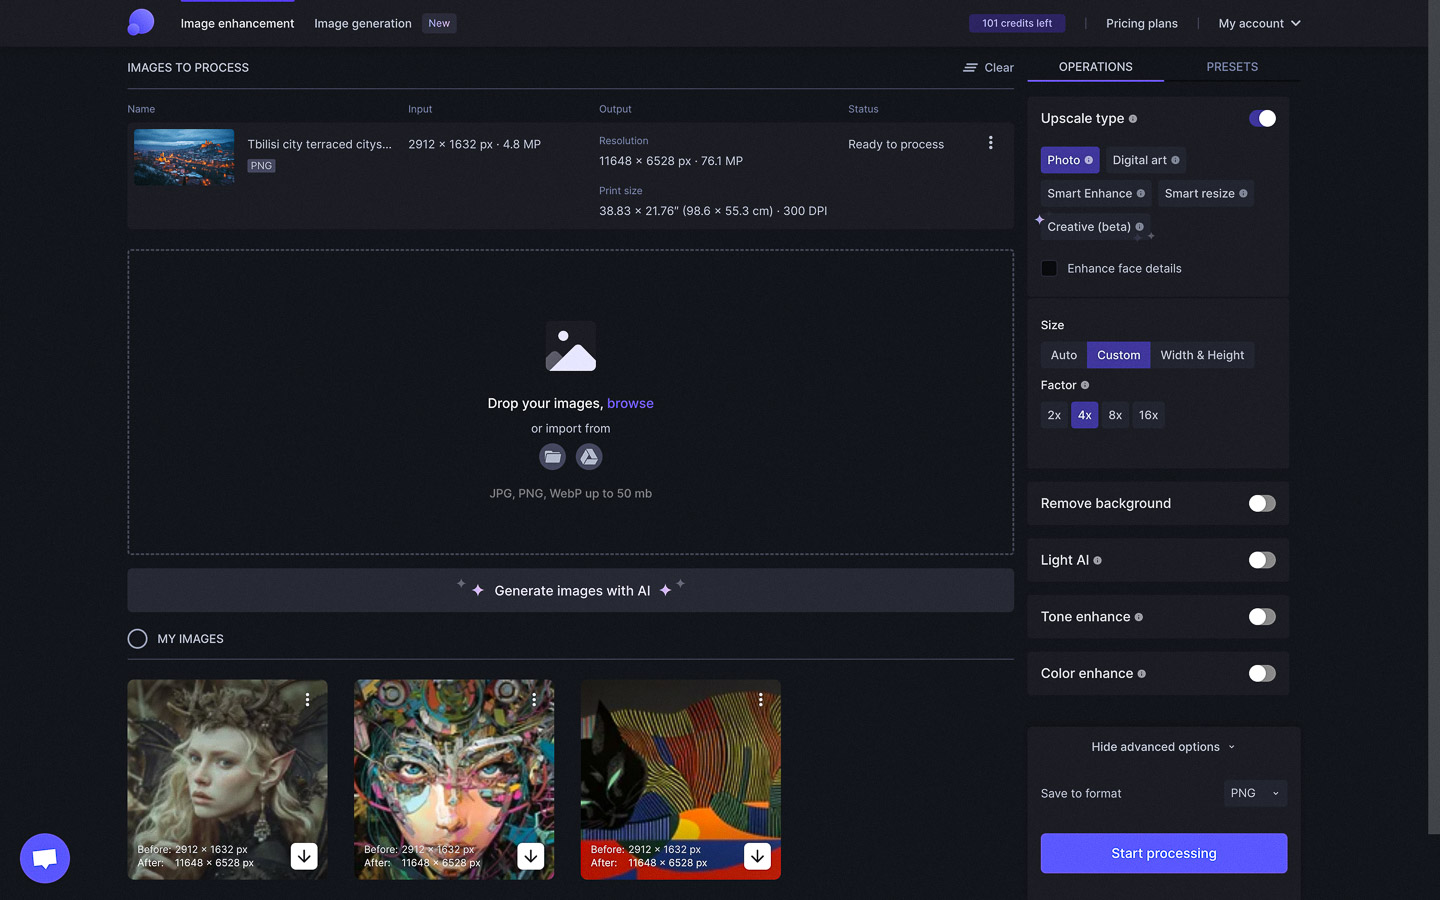Select all with My Images radio circle

[138, 639]
